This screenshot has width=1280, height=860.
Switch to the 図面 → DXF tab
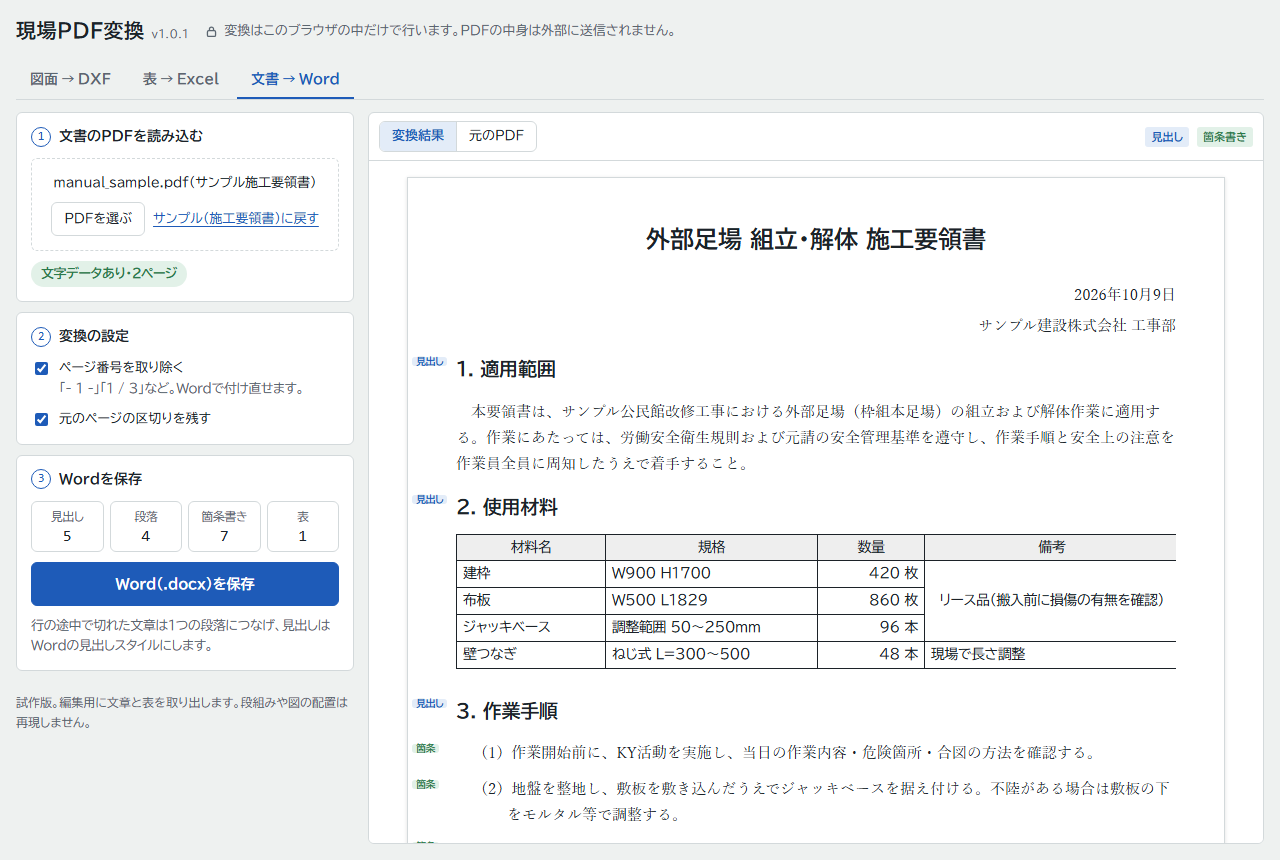point(70,79)
